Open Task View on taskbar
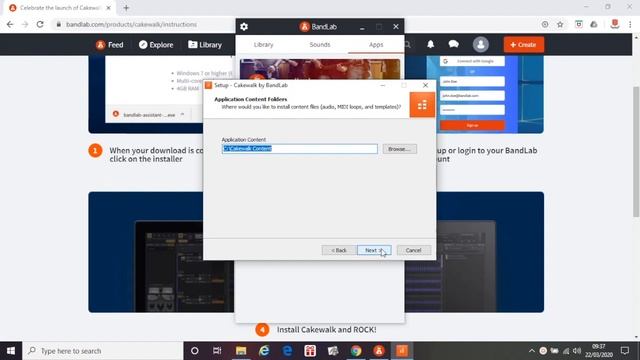Screen dimensions: 640x360 click(217, 351)
